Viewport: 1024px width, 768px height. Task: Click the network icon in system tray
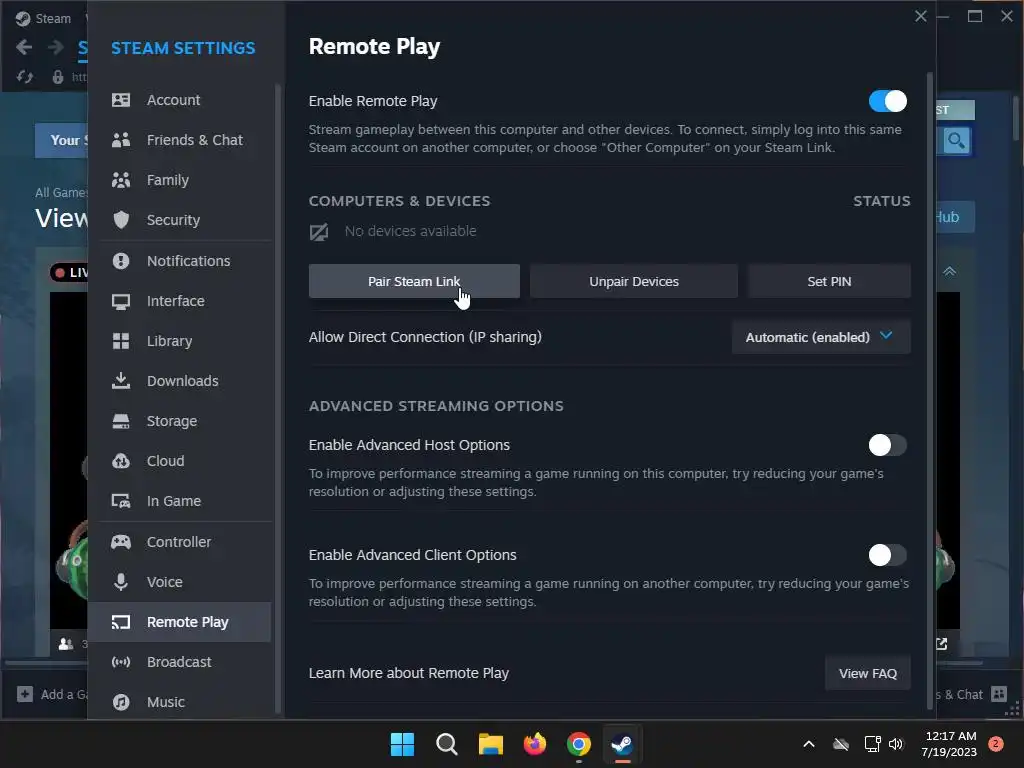(872, 744)
